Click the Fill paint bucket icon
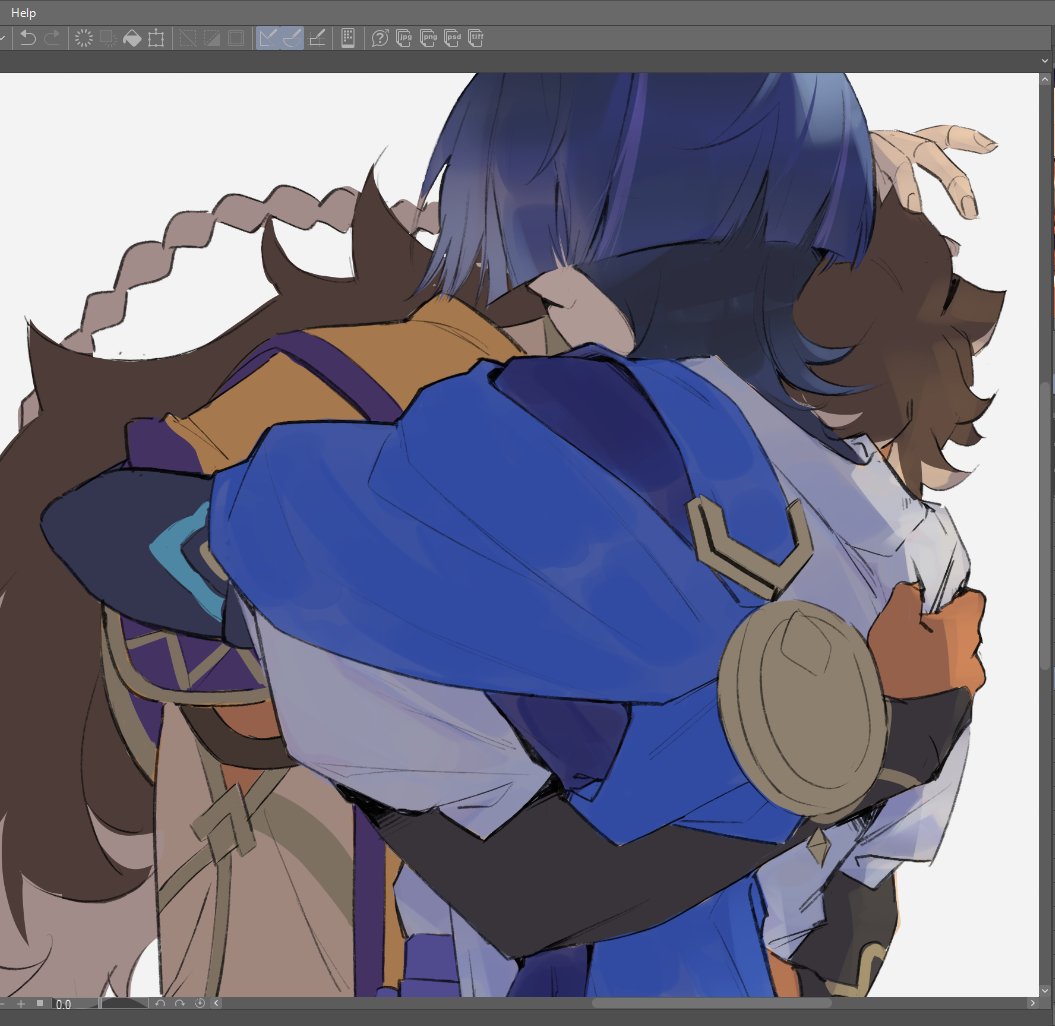The image size is (1055, 1026). [132, 38]
